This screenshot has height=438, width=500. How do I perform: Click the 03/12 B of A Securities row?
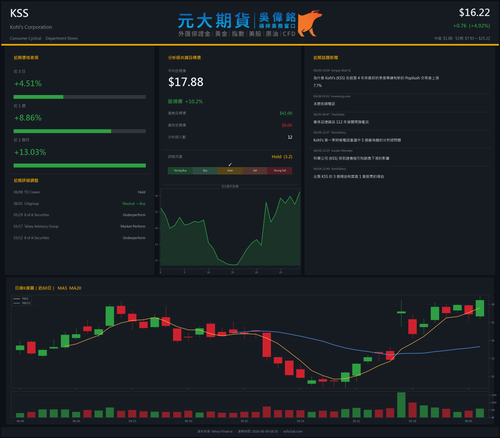(x=80, y=238)
